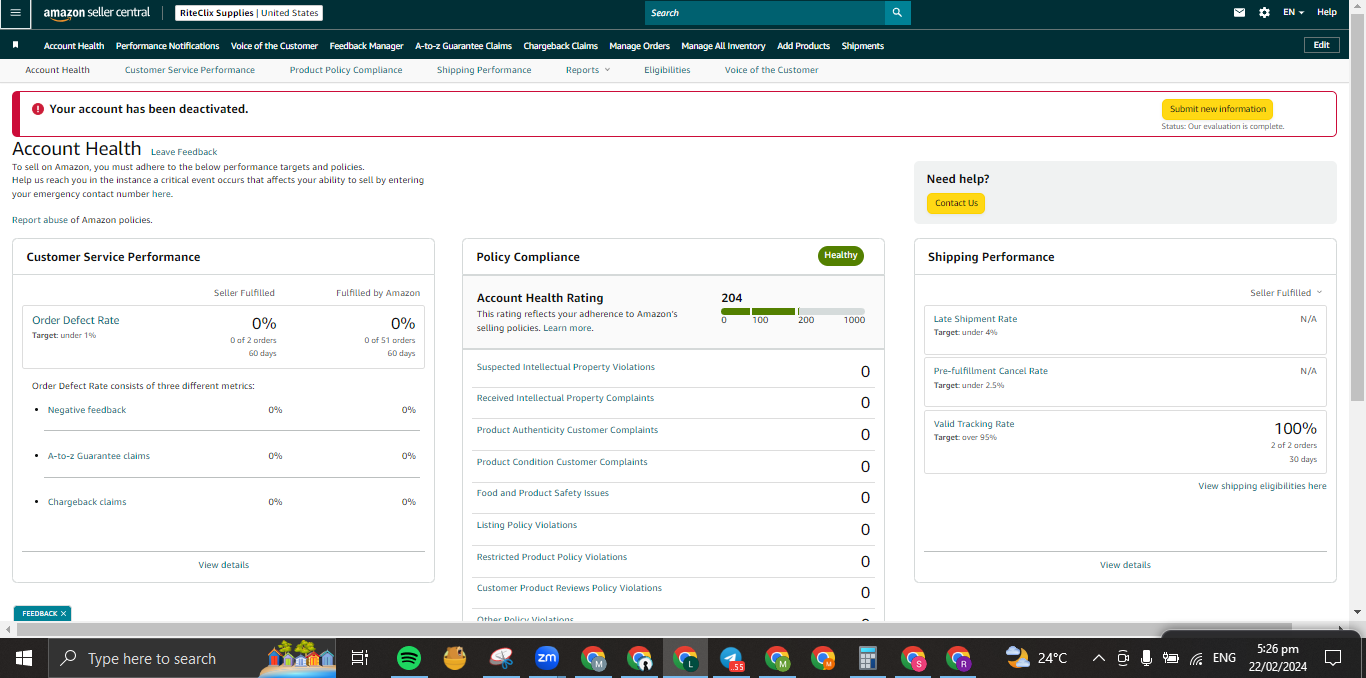Show hidden system tray icons
The image size is (1366, 678).
(1099, 658)
